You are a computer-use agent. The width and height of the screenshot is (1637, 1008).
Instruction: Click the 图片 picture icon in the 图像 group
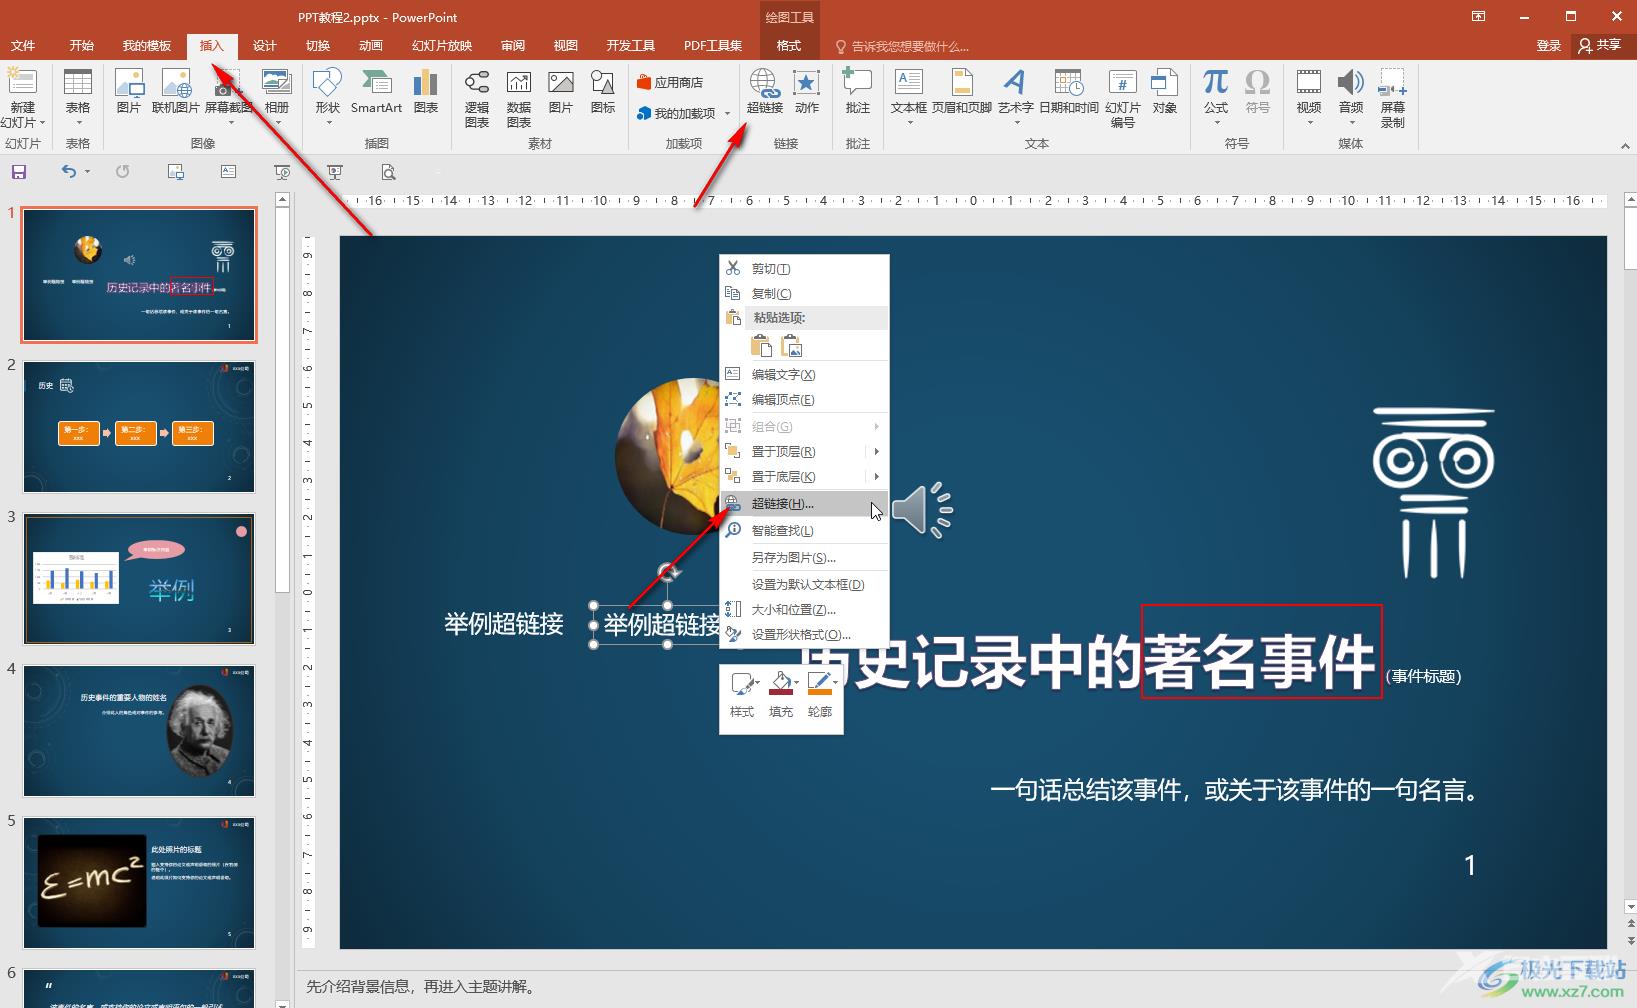point(128,92)
